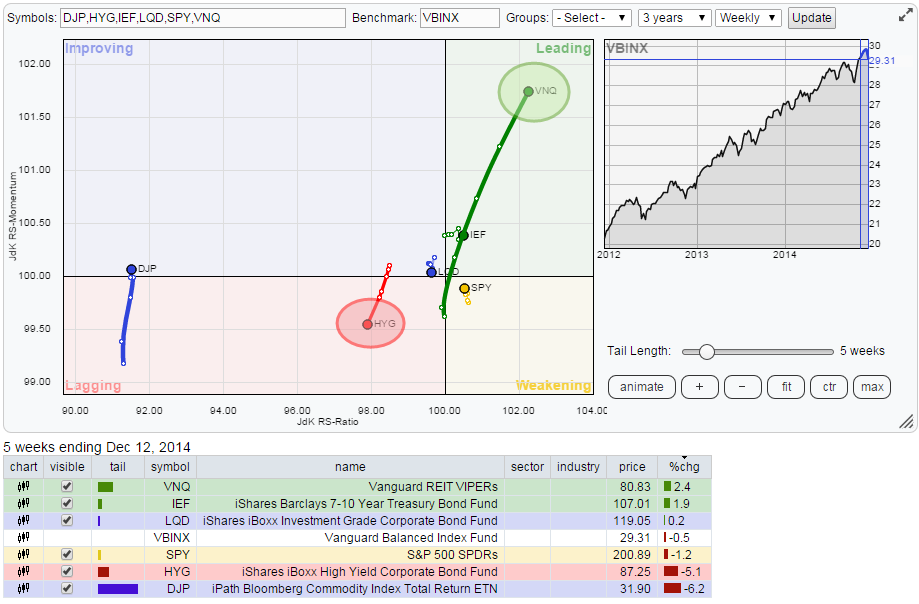919x604 pixels.
Task: Sort table by chart column
Action: point(23,467)
